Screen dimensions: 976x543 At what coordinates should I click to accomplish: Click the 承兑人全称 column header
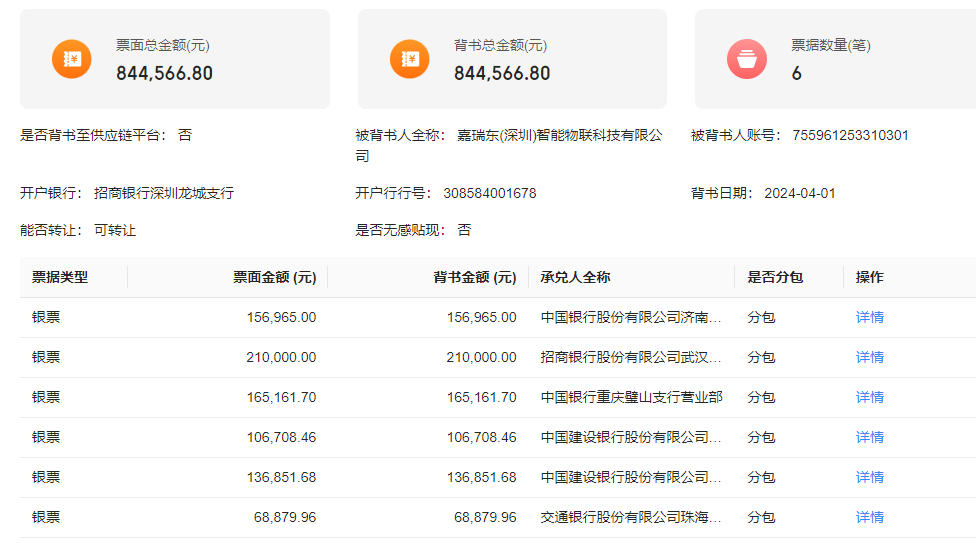(575, 277)
